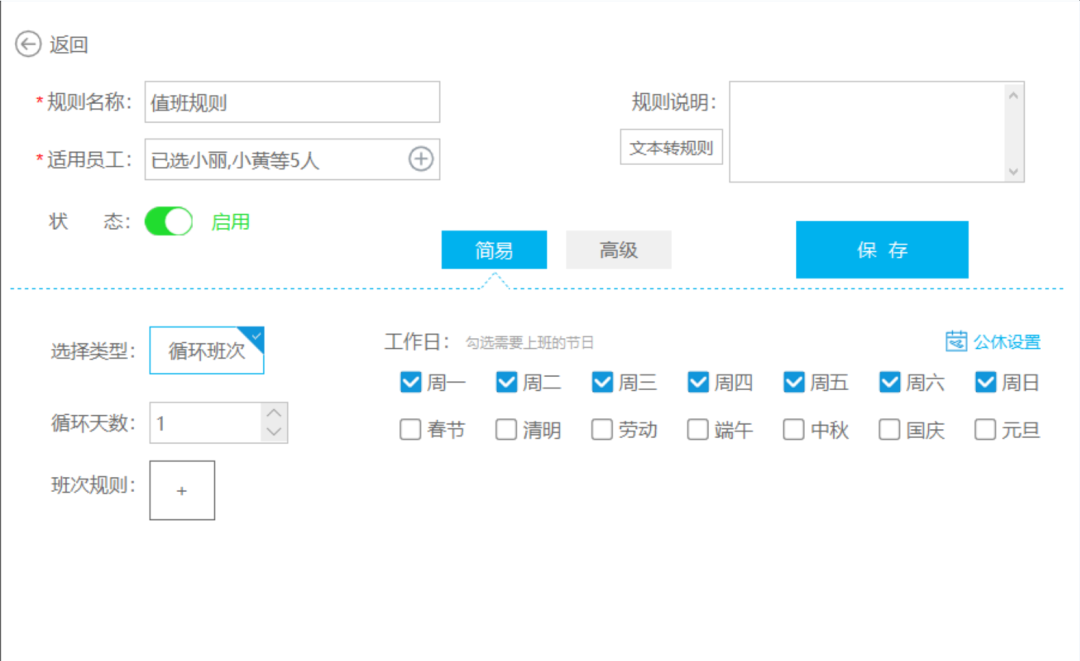
Task: Click the 文本转规则 button
Action: (672, 147)
